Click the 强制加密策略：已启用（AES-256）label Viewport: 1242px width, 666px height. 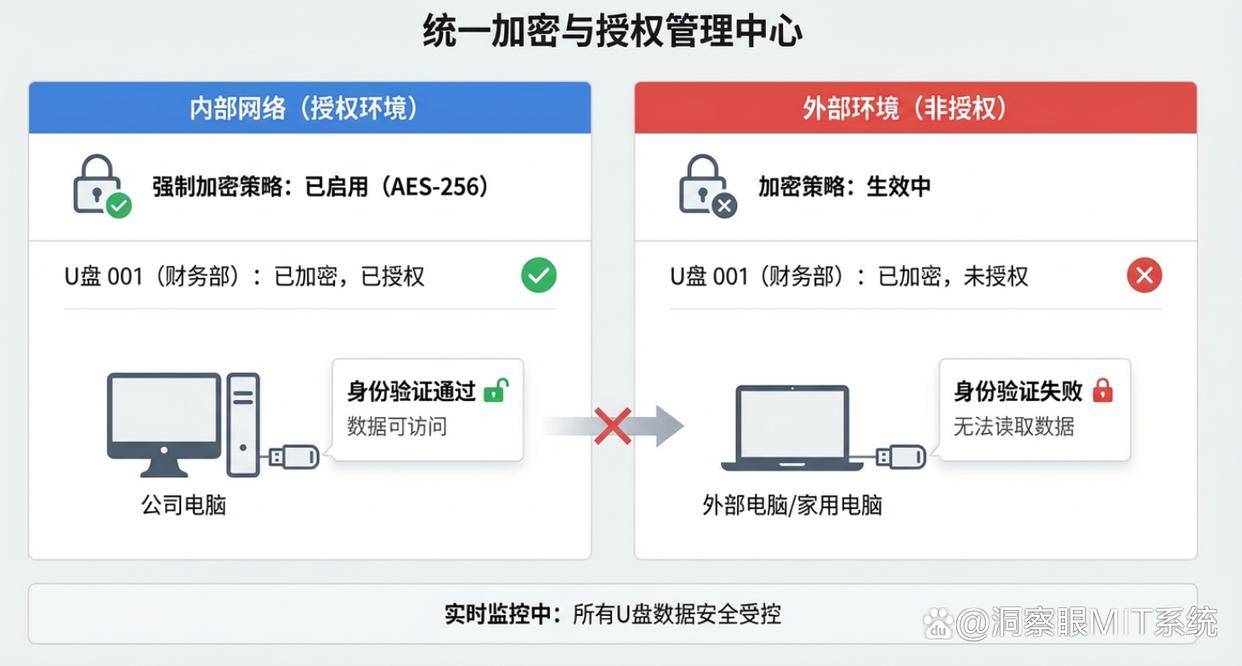pyautogui.click(x=320, y=186)
